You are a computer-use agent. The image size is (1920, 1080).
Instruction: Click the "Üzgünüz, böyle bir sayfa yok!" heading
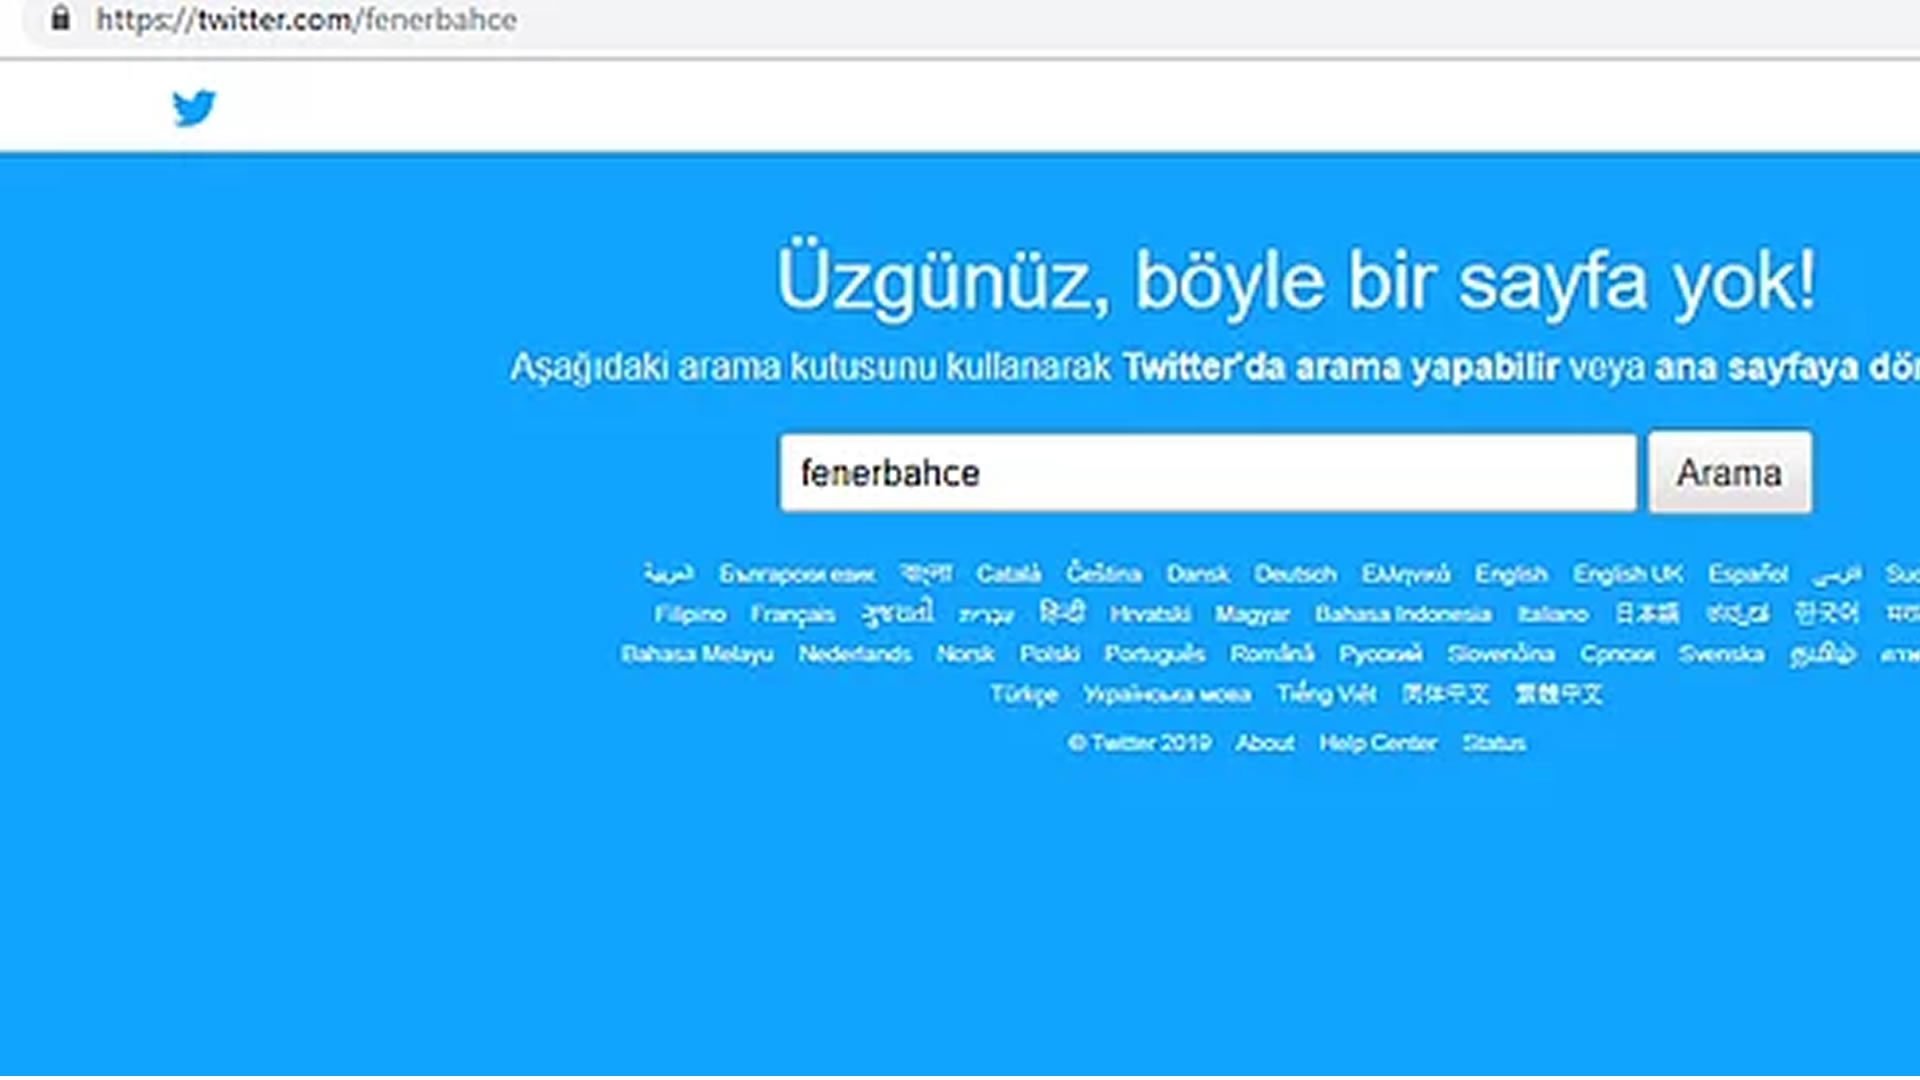point(1296,281)
